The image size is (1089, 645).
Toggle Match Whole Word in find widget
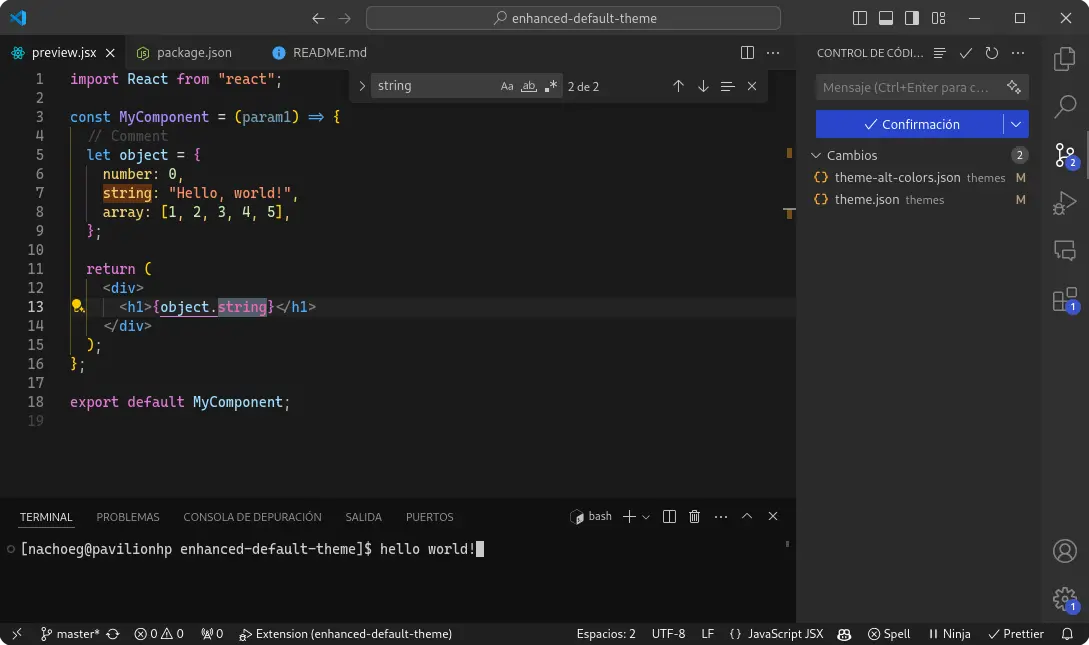tap(529, 86)
